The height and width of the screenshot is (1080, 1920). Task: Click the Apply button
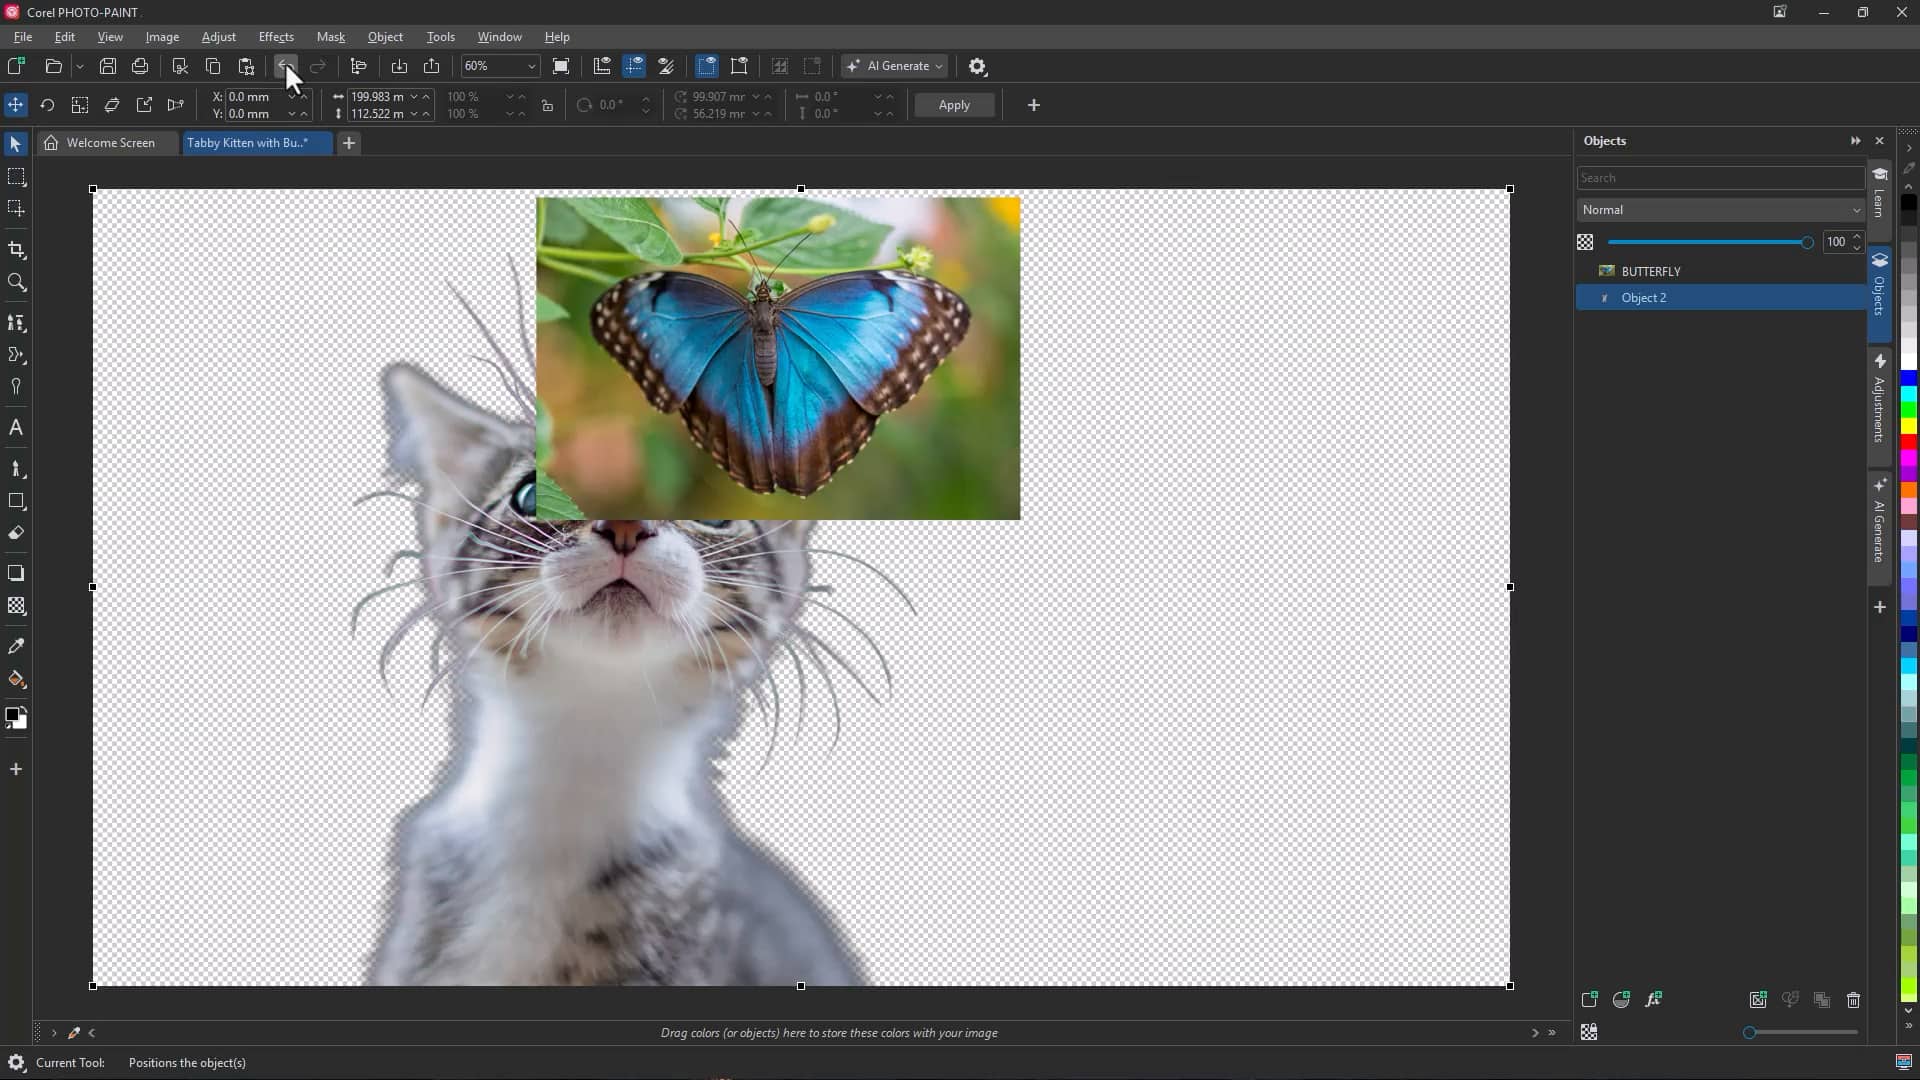coord(953,105)
